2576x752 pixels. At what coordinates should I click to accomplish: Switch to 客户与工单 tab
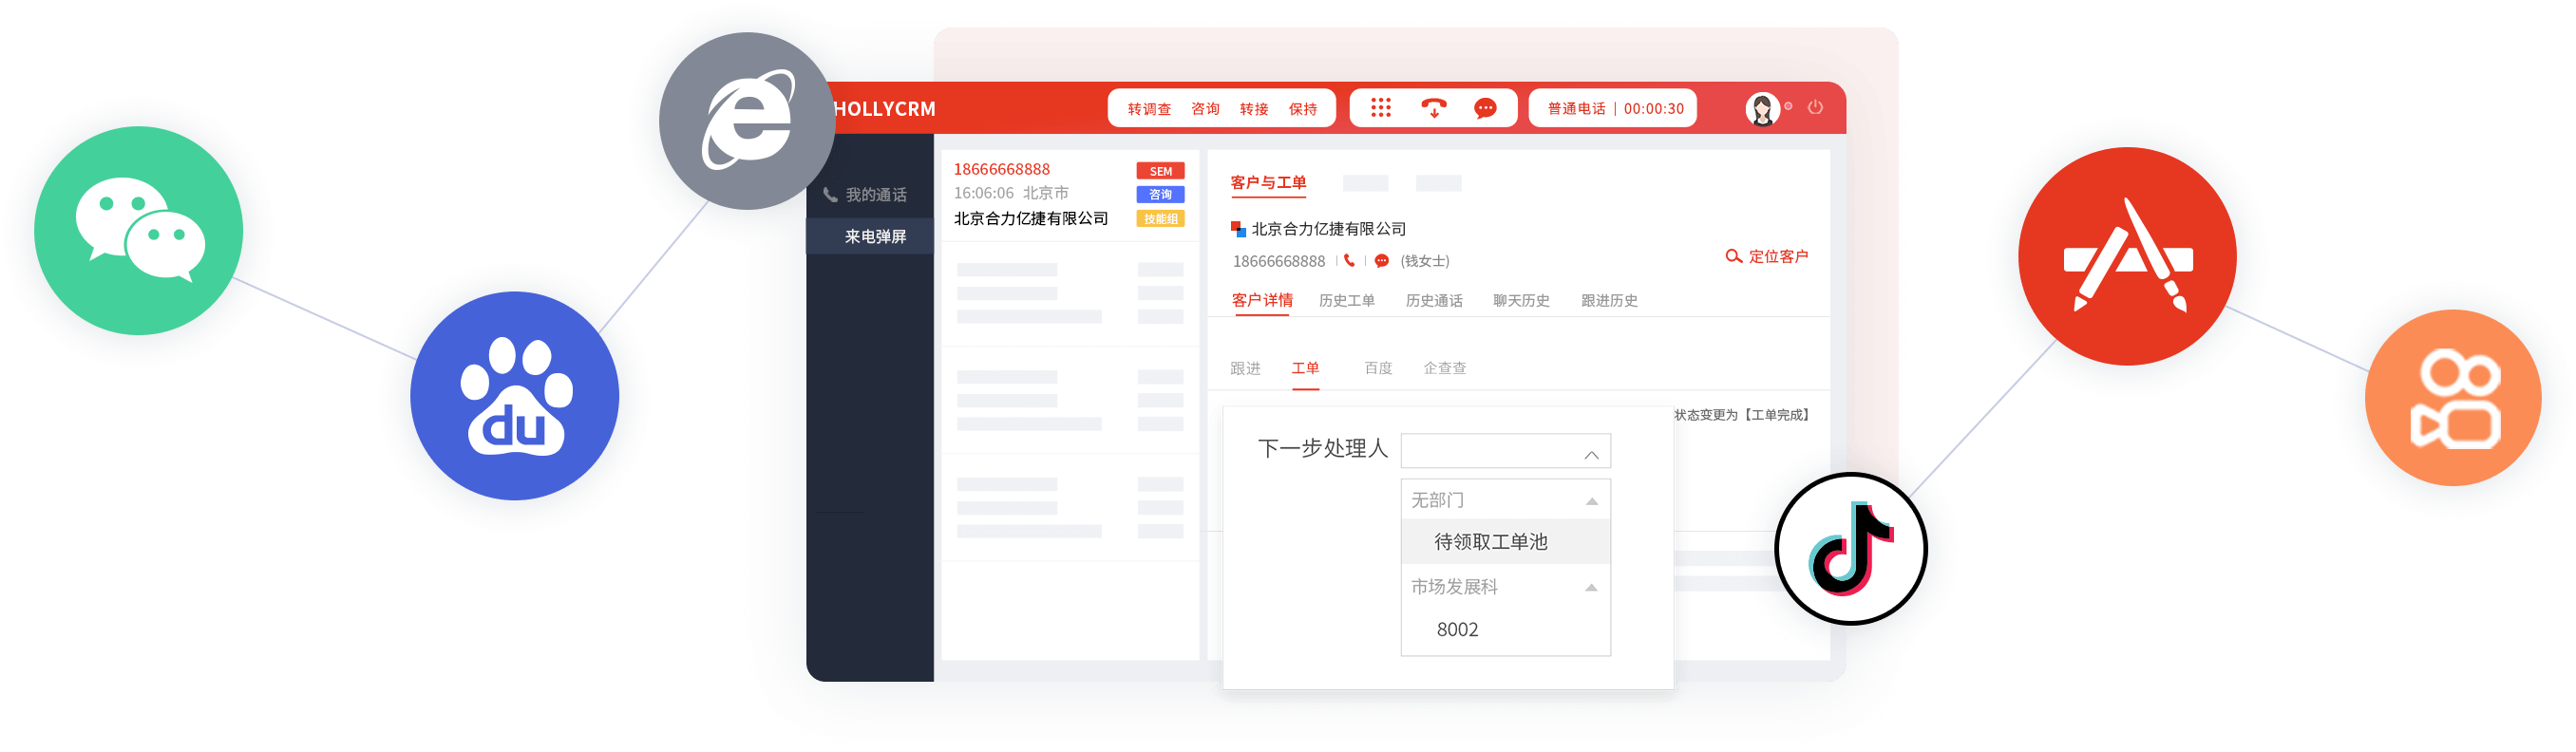(1268, 183)
